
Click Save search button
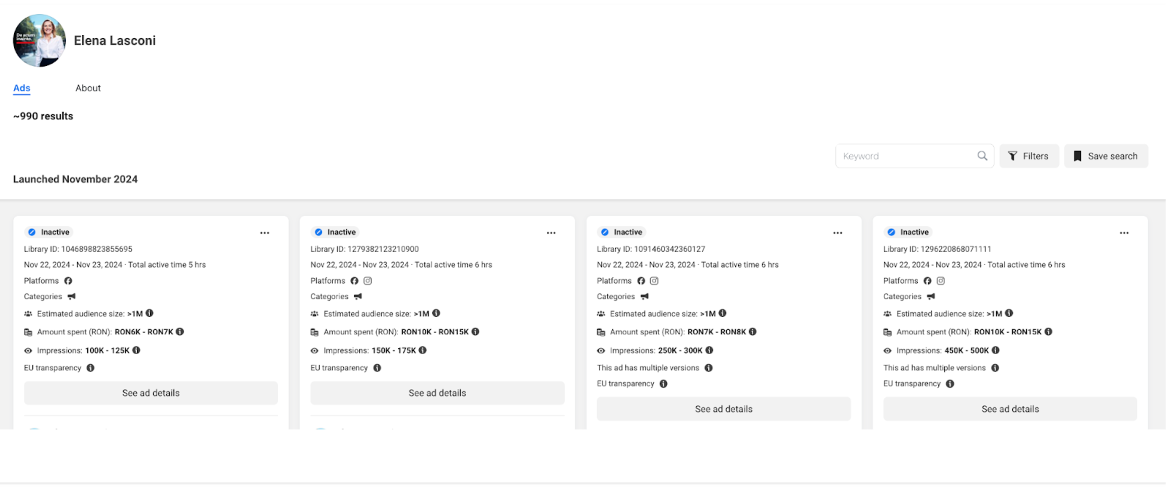(x=1105, y=156)
